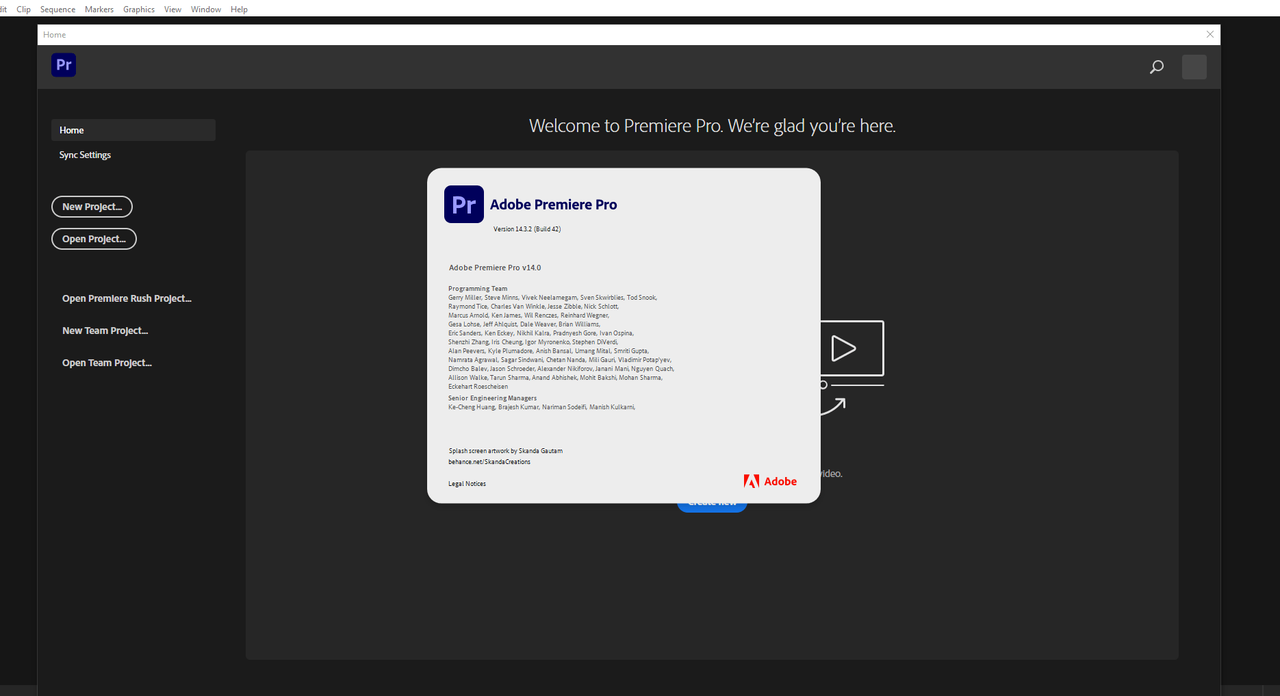This screenshot has height=696, width=1280.
Task: Click the Splash screen artwork credit line
Action: 505,451
